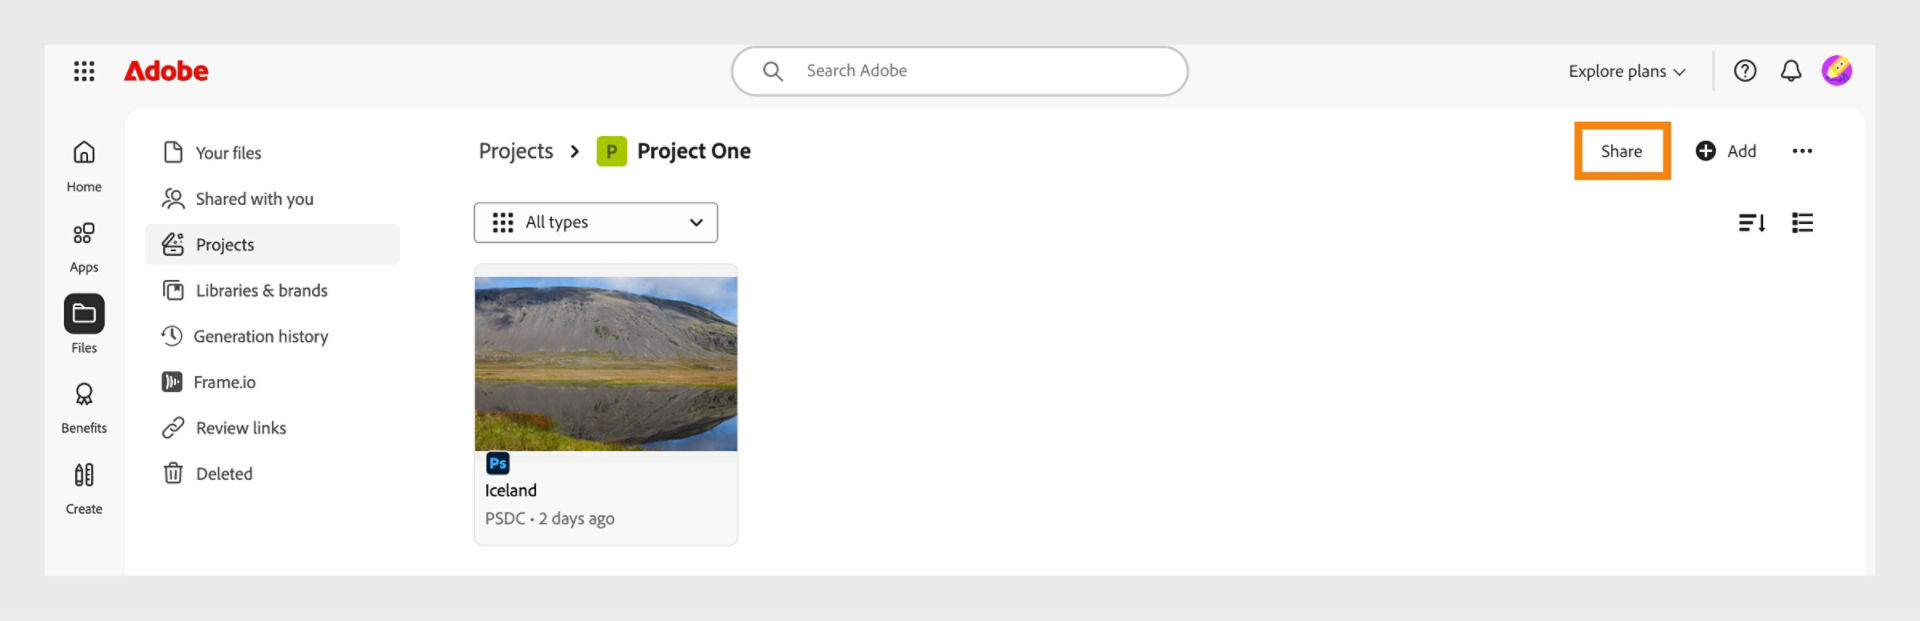Viewport: 1920px width, 621px height.
Task: Open the Iceland image thumbnail
Action: coord(606,364)
